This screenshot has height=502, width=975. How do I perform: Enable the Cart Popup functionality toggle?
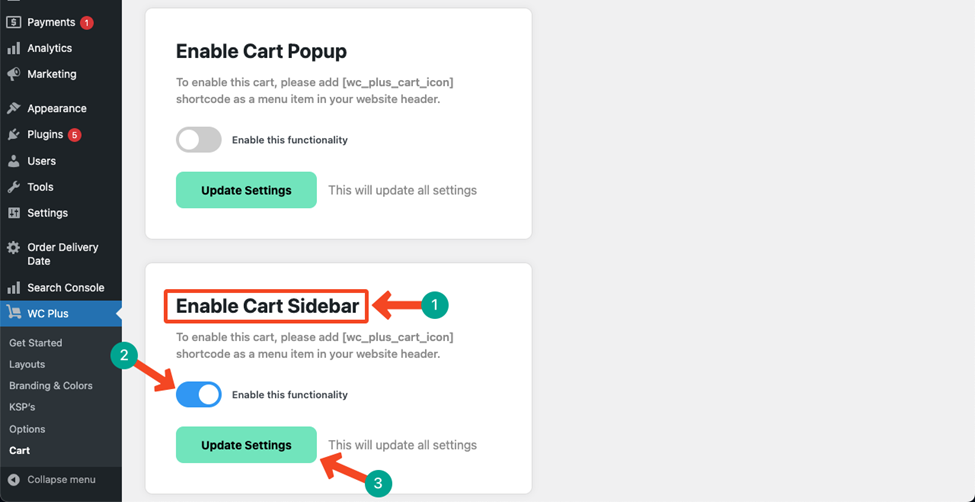click(x=199, y=140)
